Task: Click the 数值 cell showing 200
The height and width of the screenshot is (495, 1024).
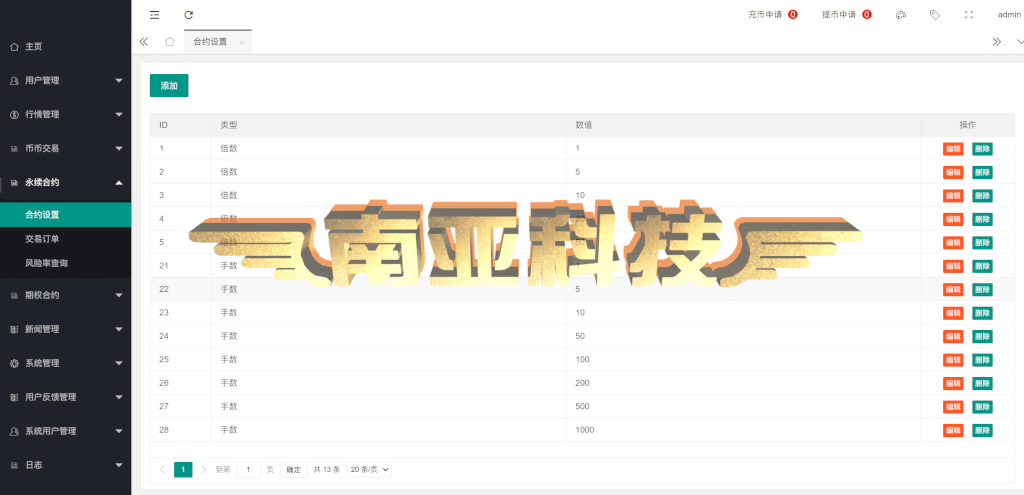Action: (743, 383)
